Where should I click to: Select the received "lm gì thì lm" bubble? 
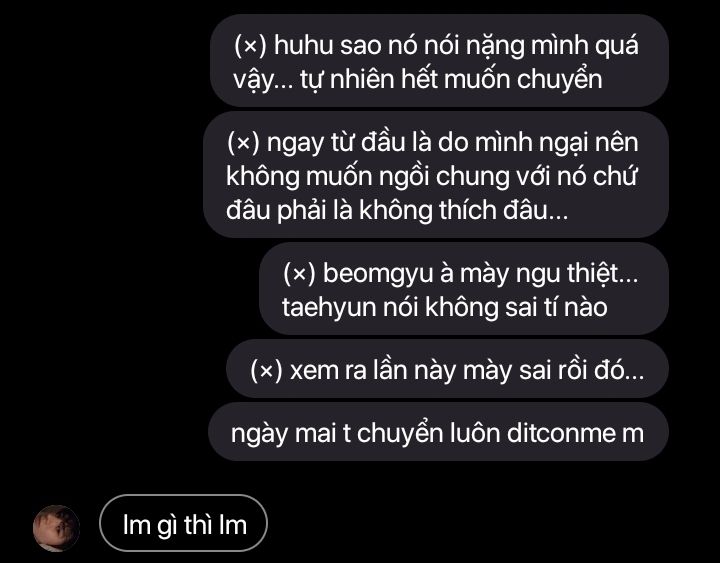point(183,523)
